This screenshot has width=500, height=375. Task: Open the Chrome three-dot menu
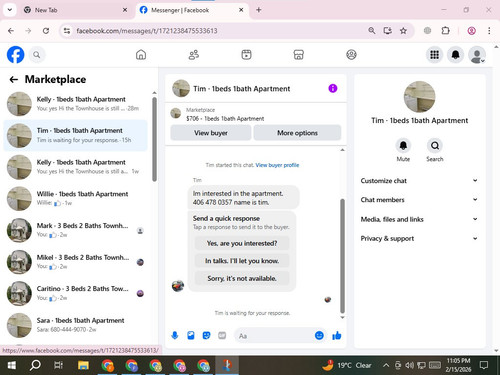coord(489,31)
